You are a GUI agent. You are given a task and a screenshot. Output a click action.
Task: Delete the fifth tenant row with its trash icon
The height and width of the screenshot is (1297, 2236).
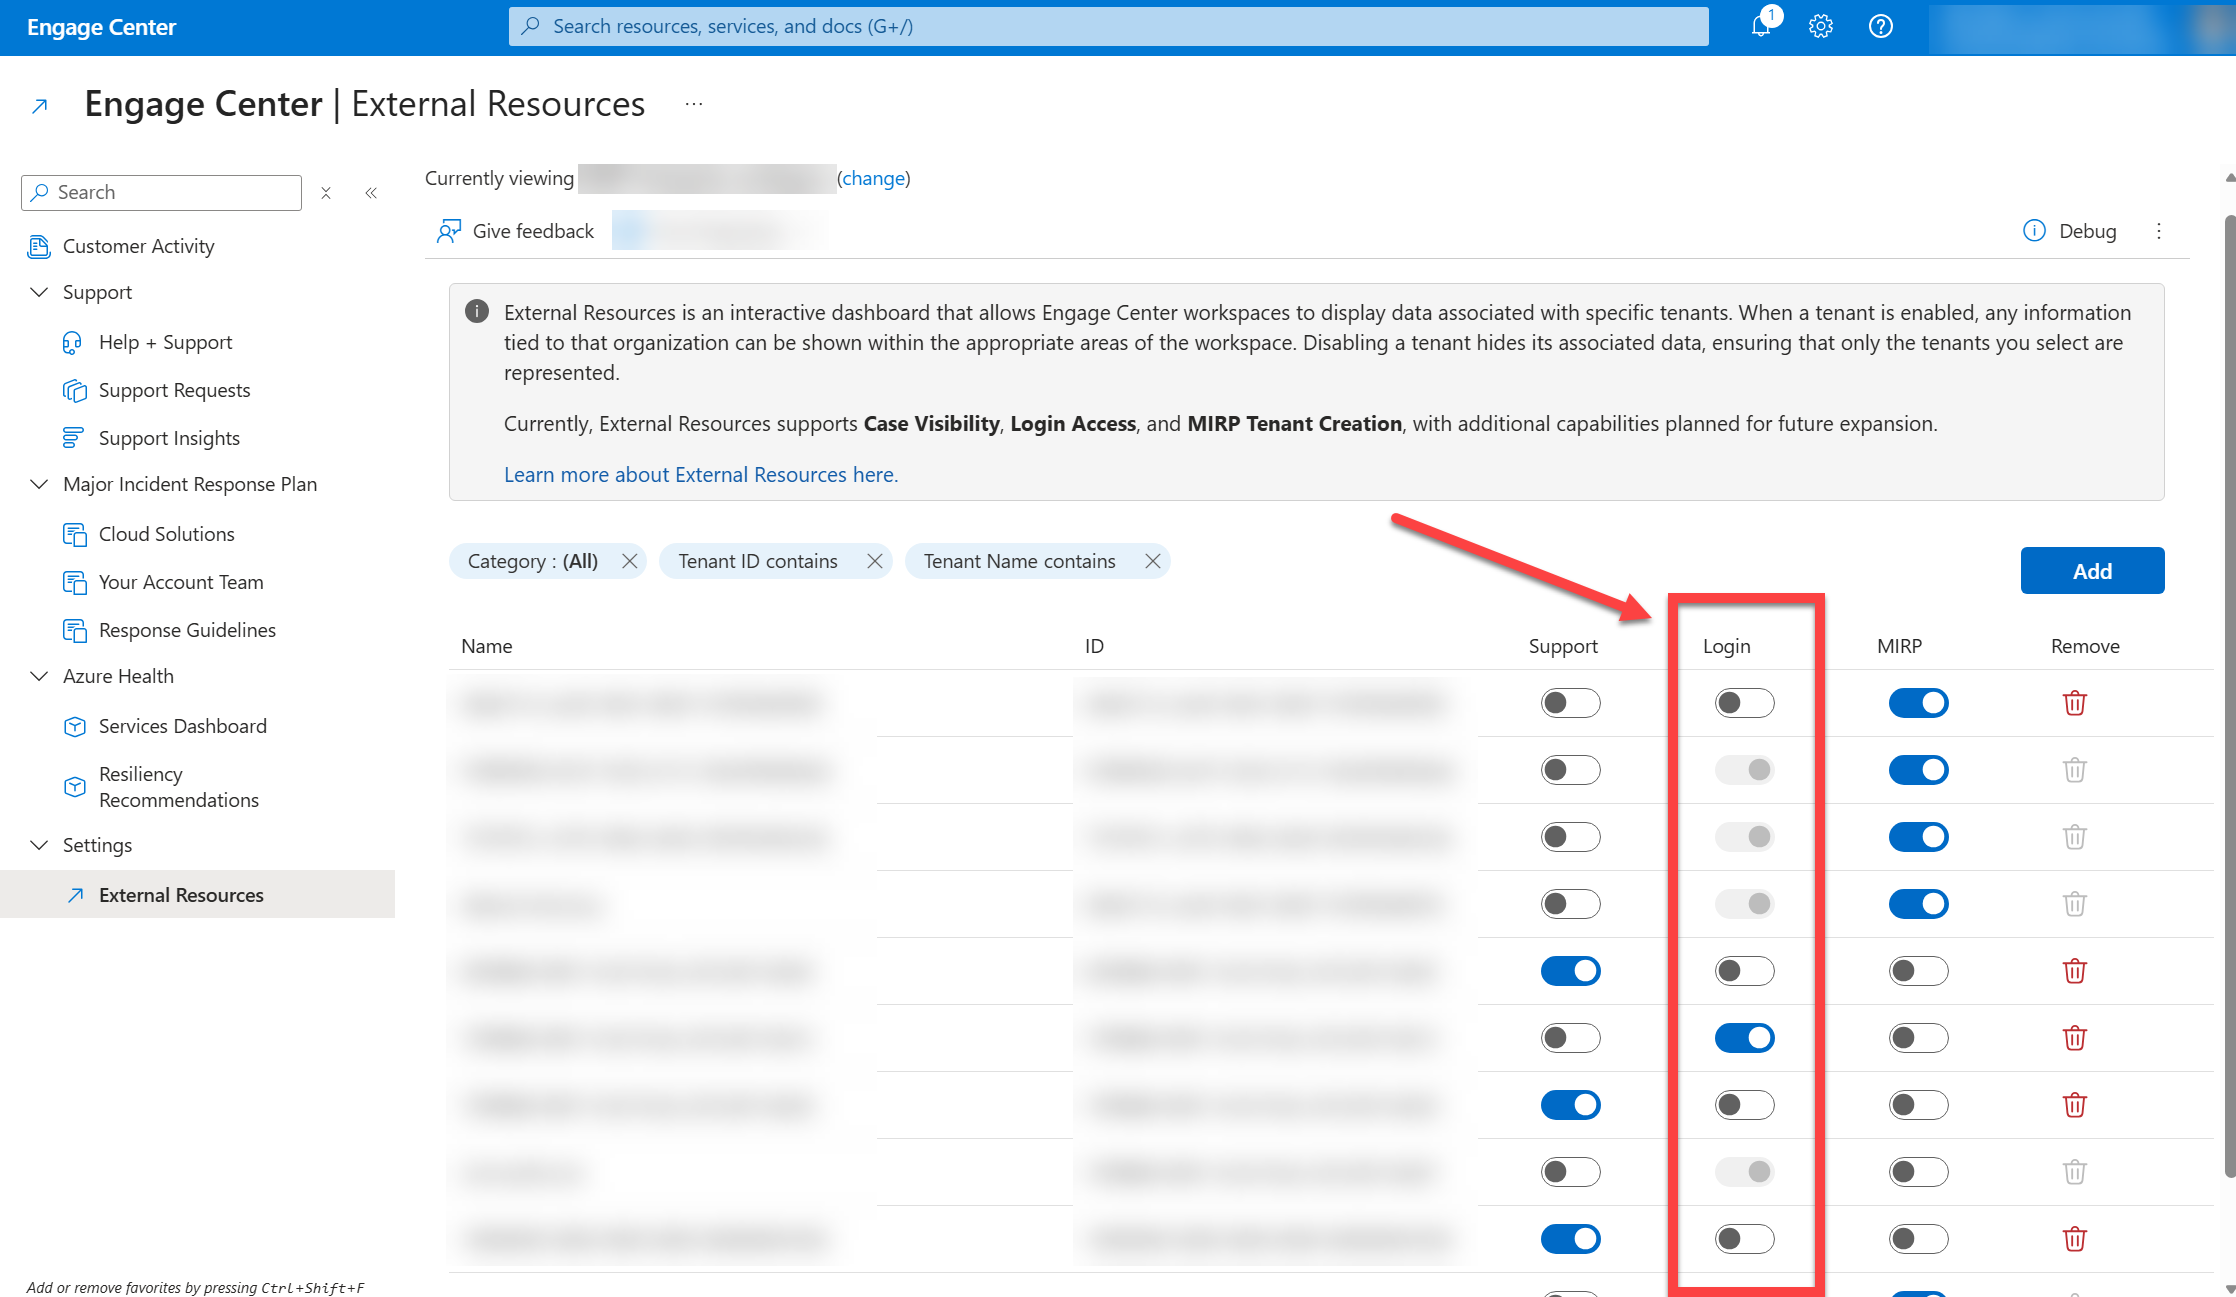click(x=2075, y=971)
